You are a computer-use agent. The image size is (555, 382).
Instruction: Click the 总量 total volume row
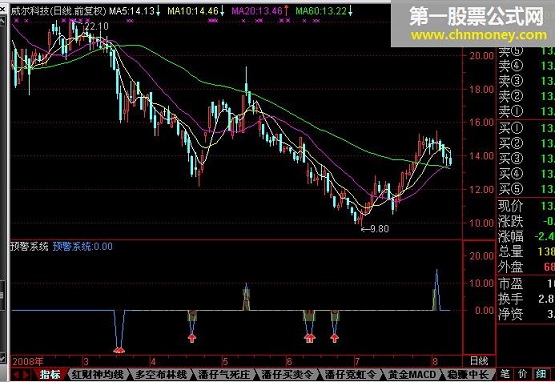526,251
